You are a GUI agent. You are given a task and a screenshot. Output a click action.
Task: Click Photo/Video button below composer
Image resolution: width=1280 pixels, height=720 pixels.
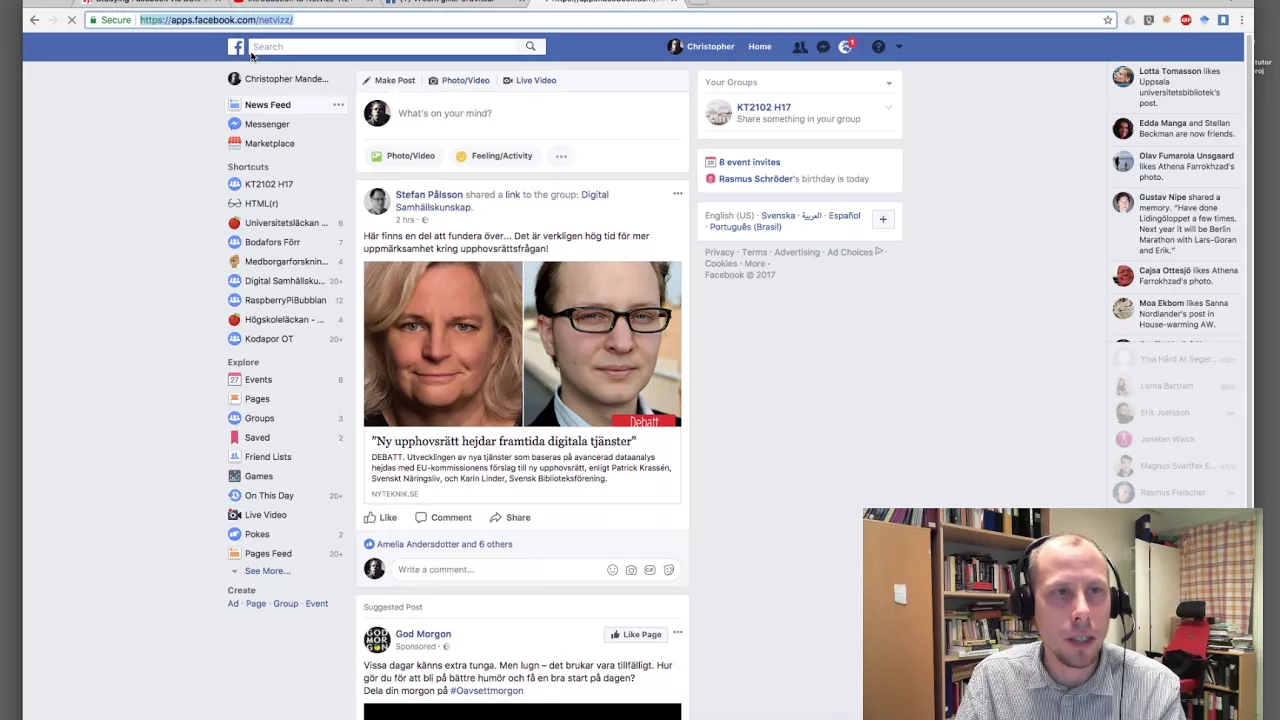click(x=403, y=156)
